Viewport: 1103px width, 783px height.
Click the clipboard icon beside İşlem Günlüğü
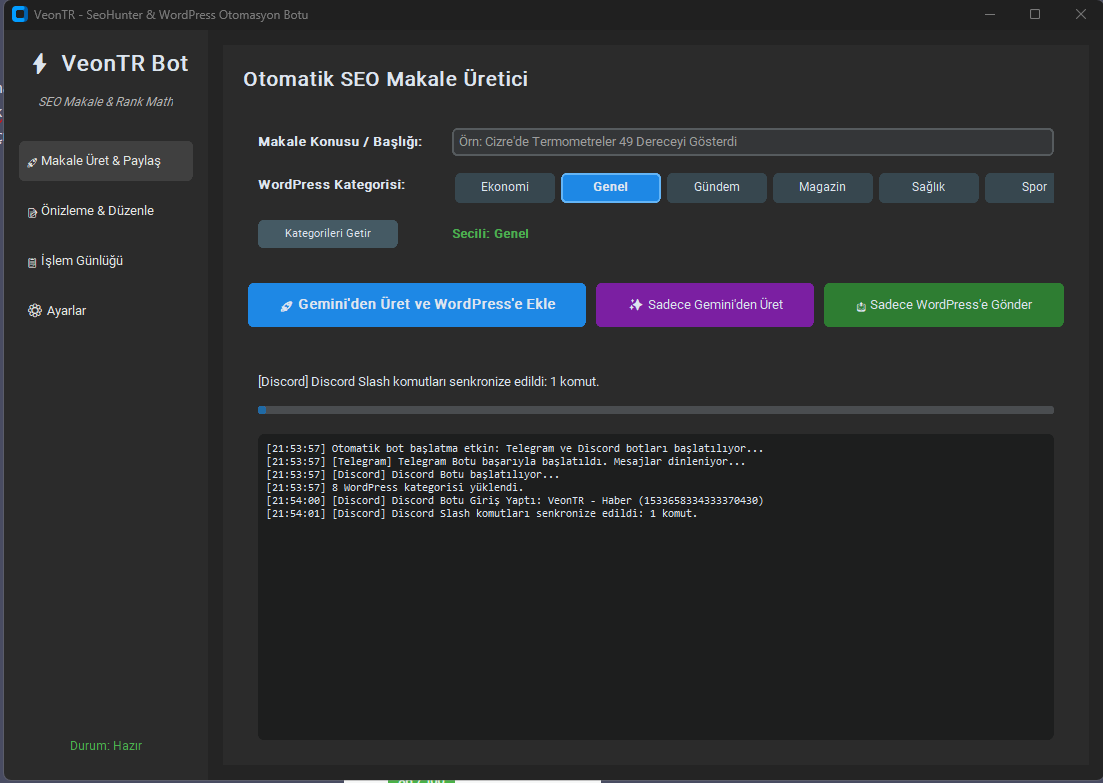32,262
